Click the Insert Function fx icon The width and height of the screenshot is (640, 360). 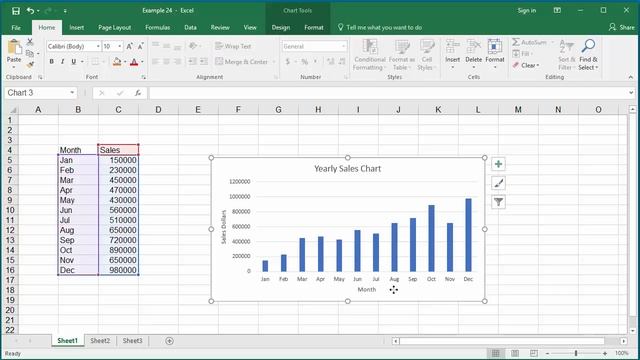point(138,93)
